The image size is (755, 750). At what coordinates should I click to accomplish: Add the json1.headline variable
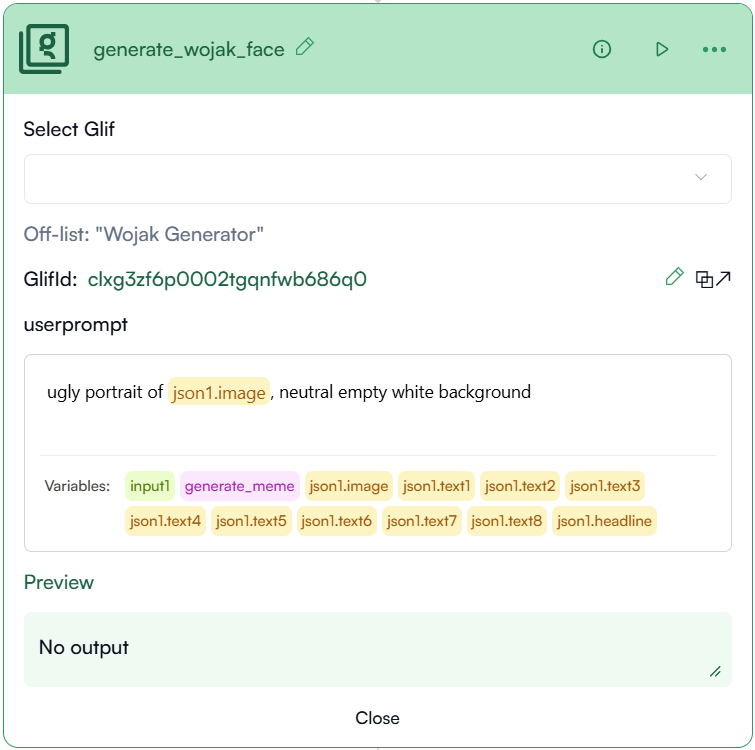[x=605, y=521]
